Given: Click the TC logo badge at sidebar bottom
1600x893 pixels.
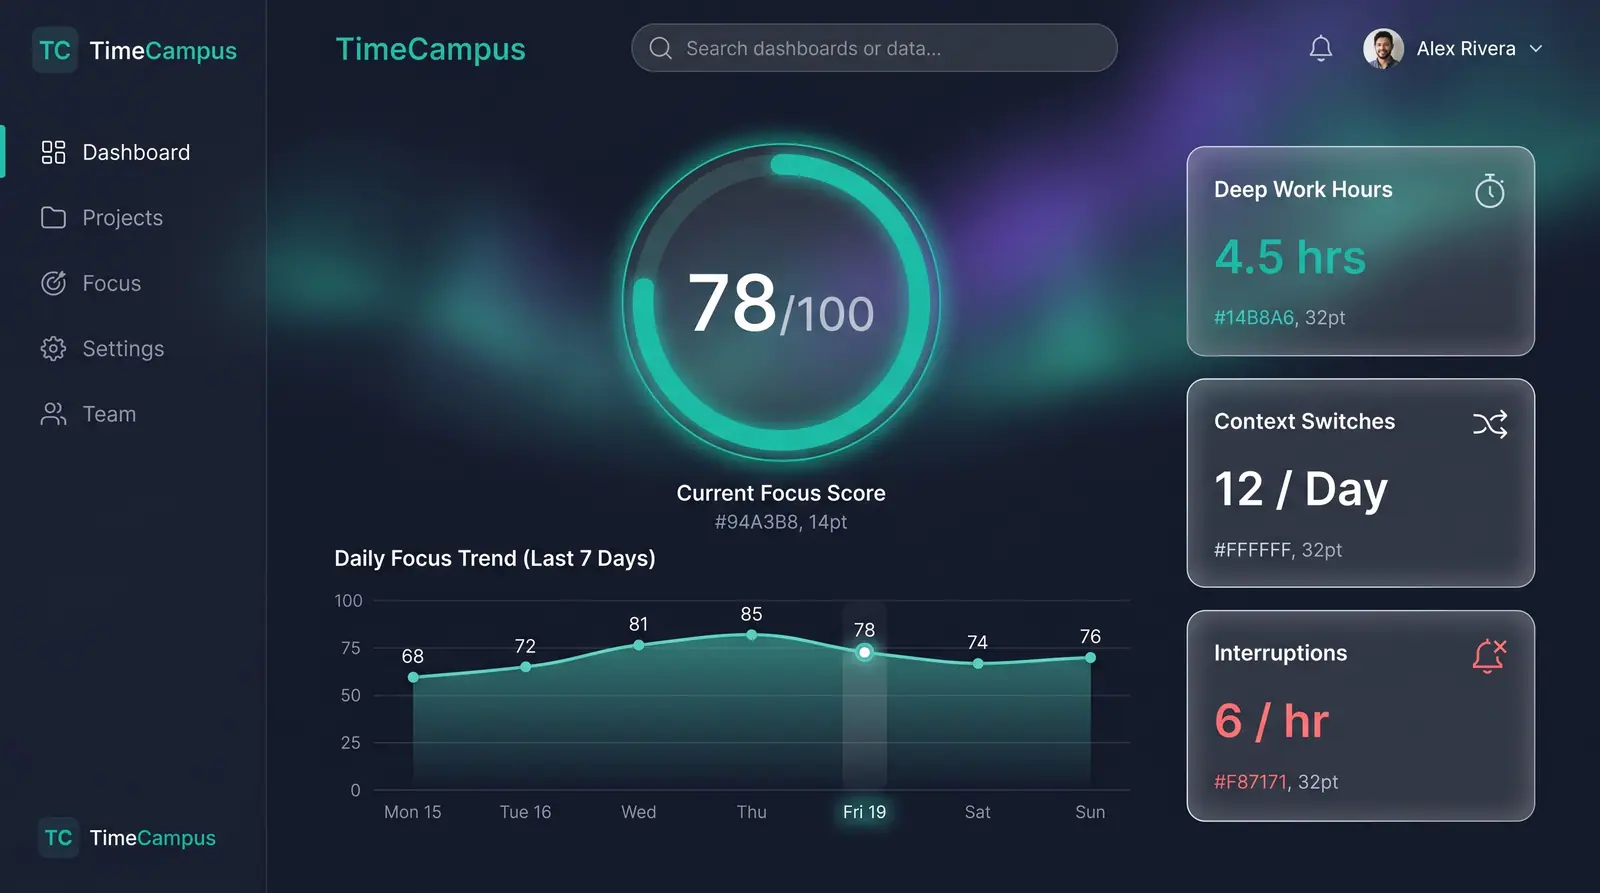Looking at the screenshot, I should [58, 838].
